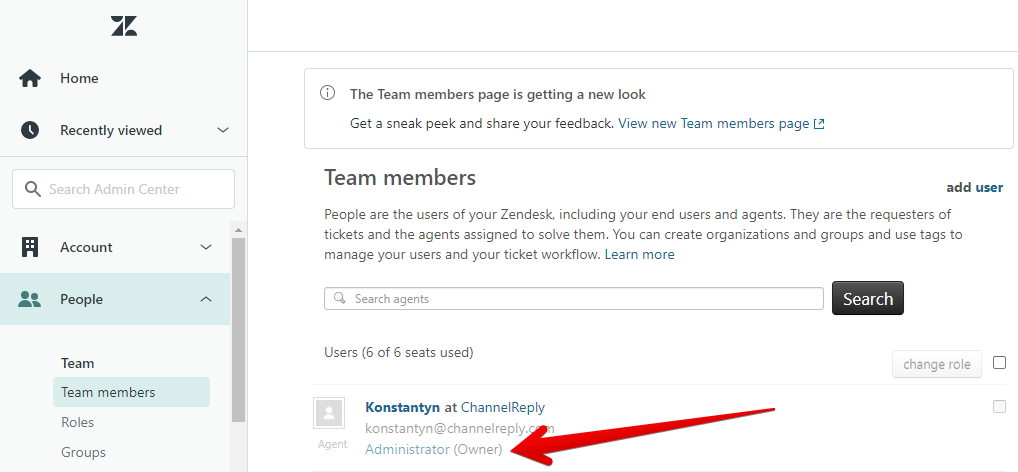
Task: Click the info icon in the notice banner
Action: coord(328,93)
